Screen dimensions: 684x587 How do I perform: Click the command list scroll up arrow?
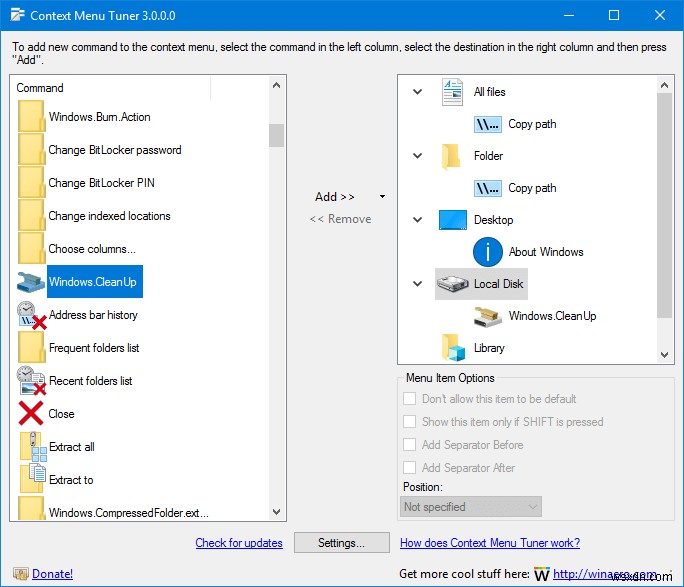[277, 85]
